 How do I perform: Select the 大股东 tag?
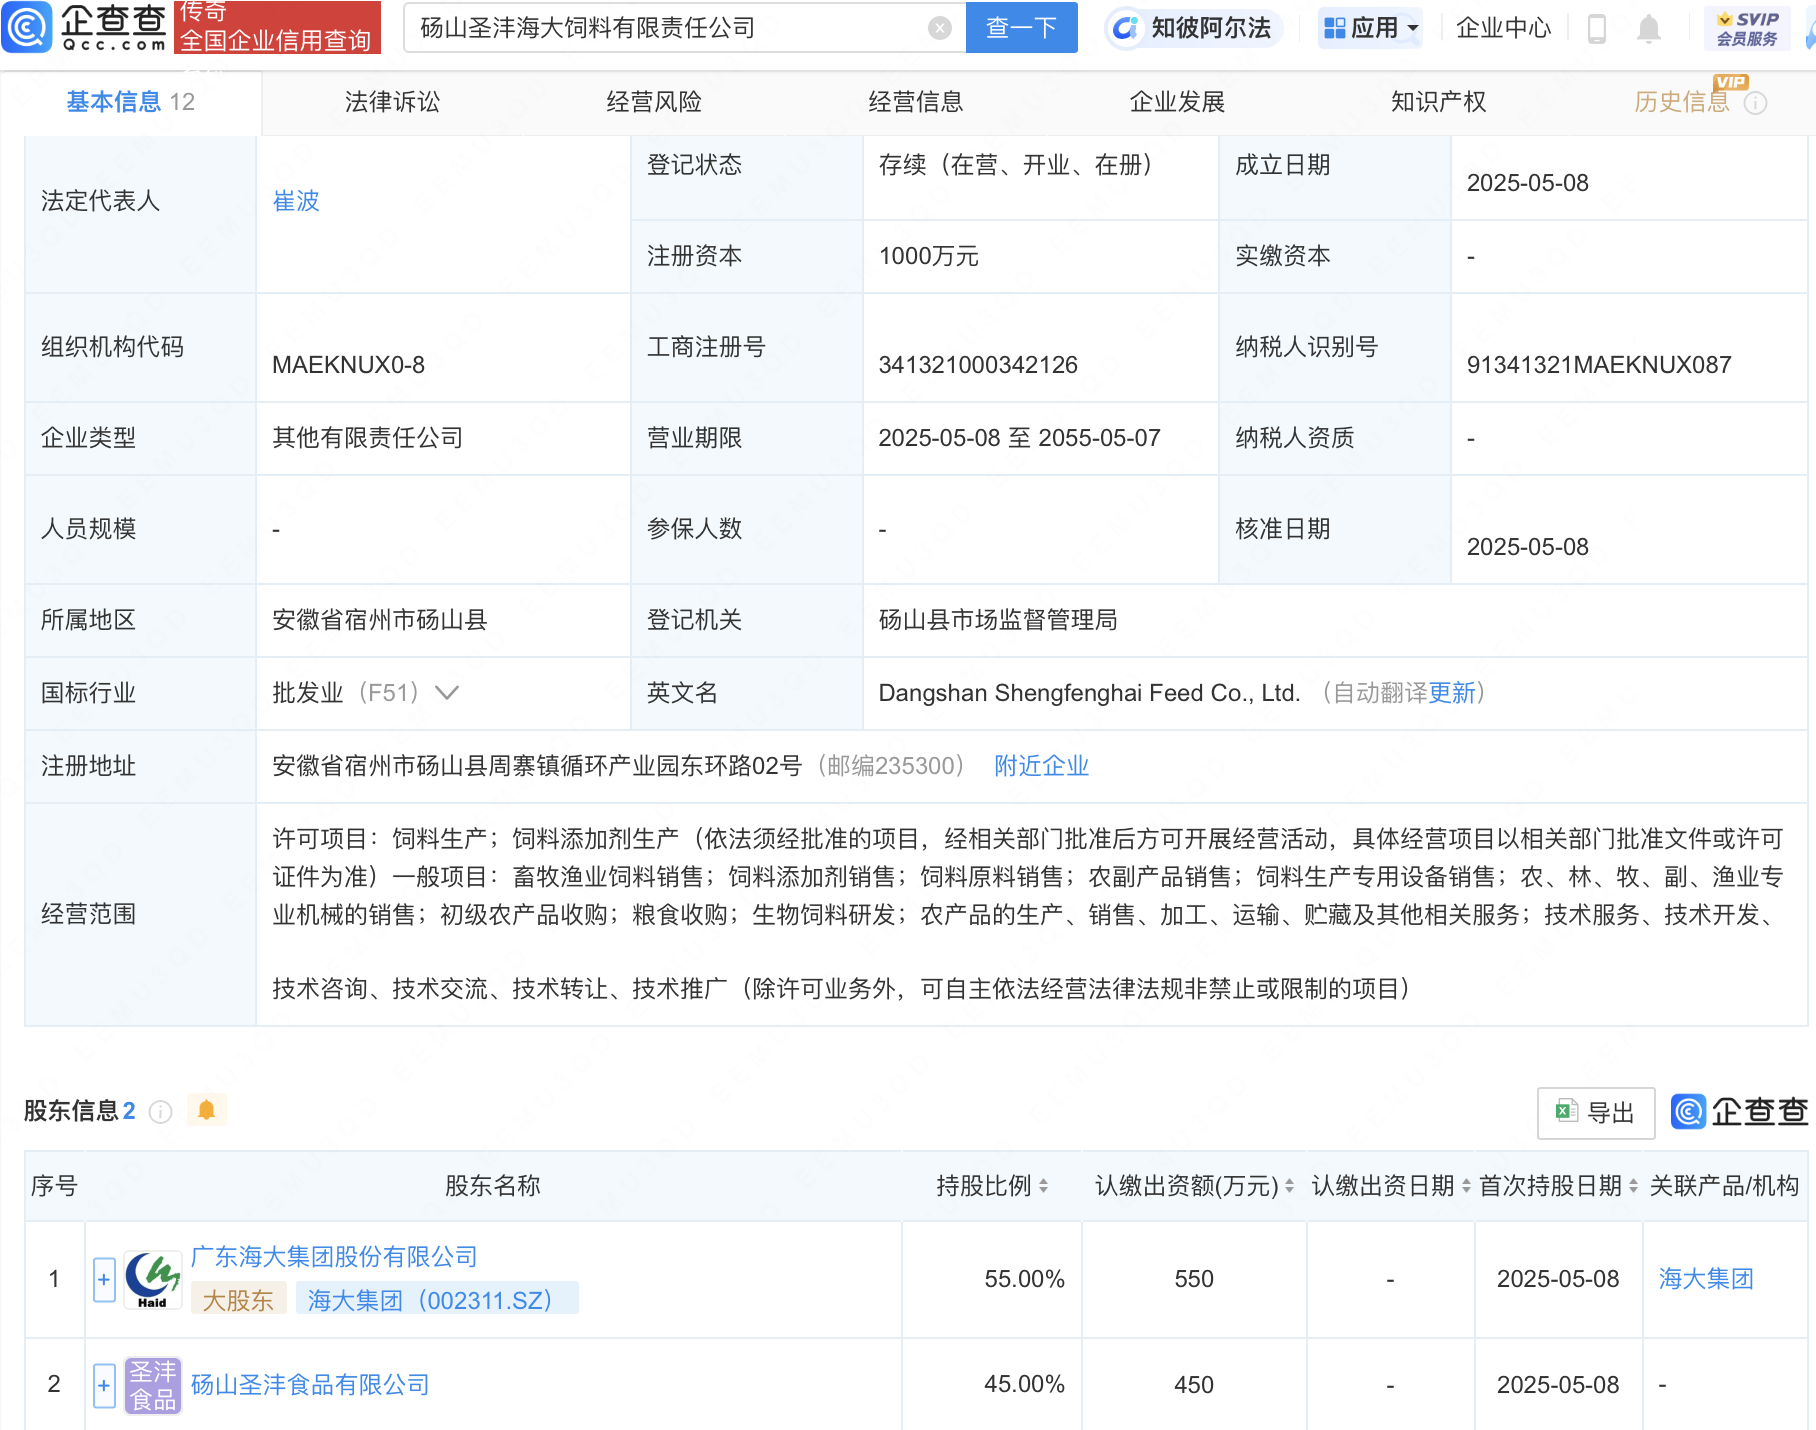point(238,1300)
